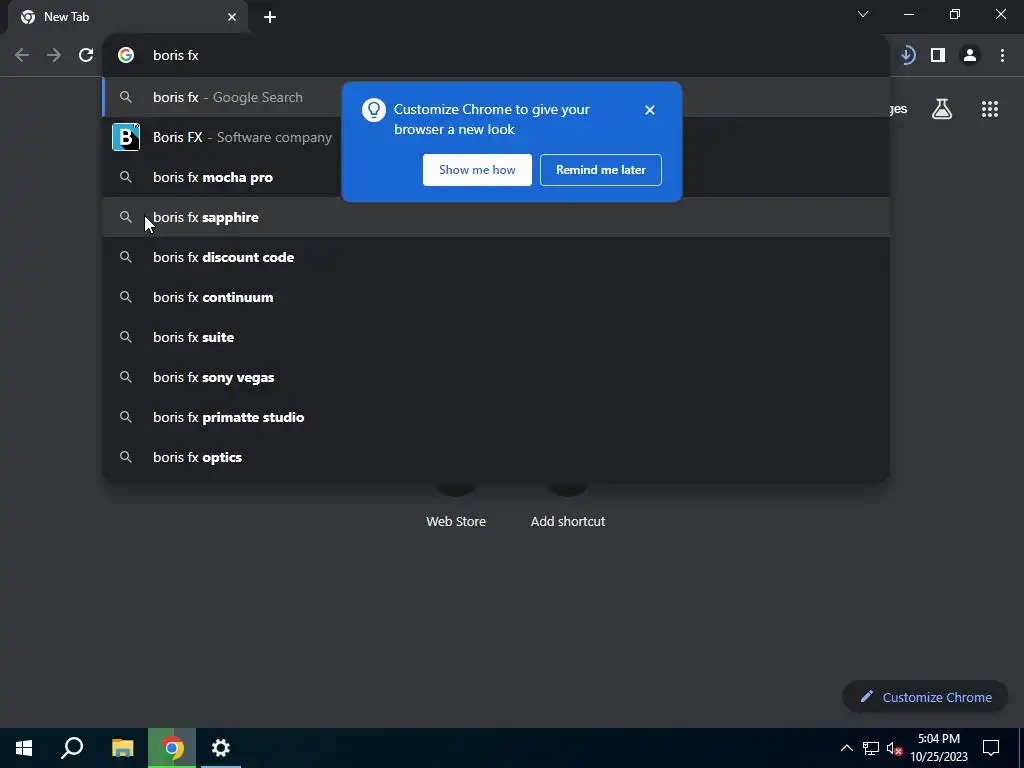The width and height of the screenshot is (1024, 768).
Task: Choose 'boris fx mocha pro' suggestion
Action: [496, 178]
